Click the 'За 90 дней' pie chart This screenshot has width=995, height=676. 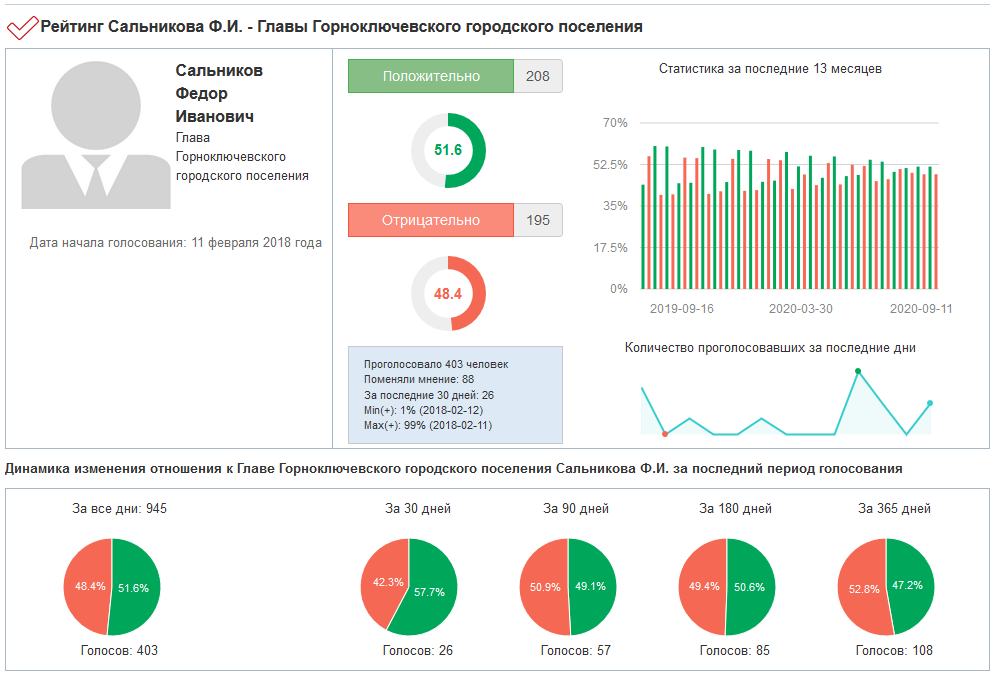pos(568,587)
